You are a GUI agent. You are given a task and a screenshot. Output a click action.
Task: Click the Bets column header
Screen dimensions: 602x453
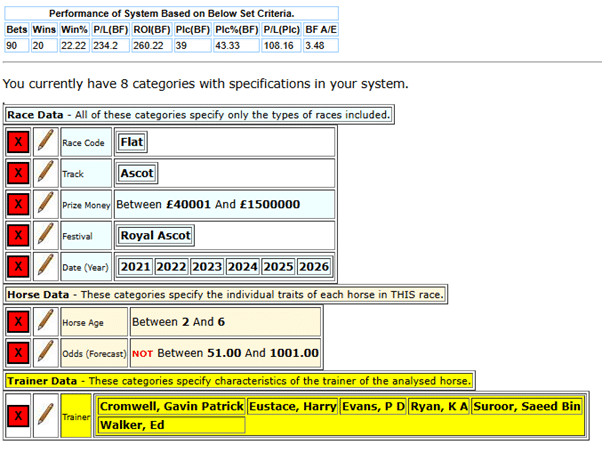click(x=17, y=30)
